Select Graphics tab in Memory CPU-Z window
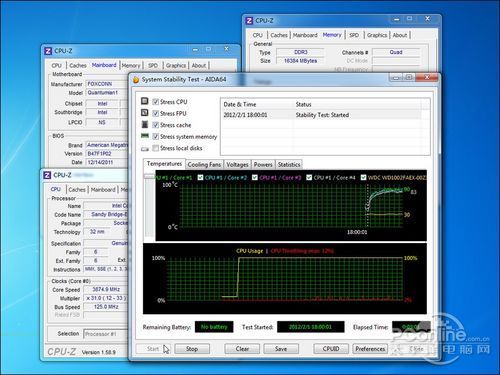This screenshot has height=375, width=500. (377, 35)
